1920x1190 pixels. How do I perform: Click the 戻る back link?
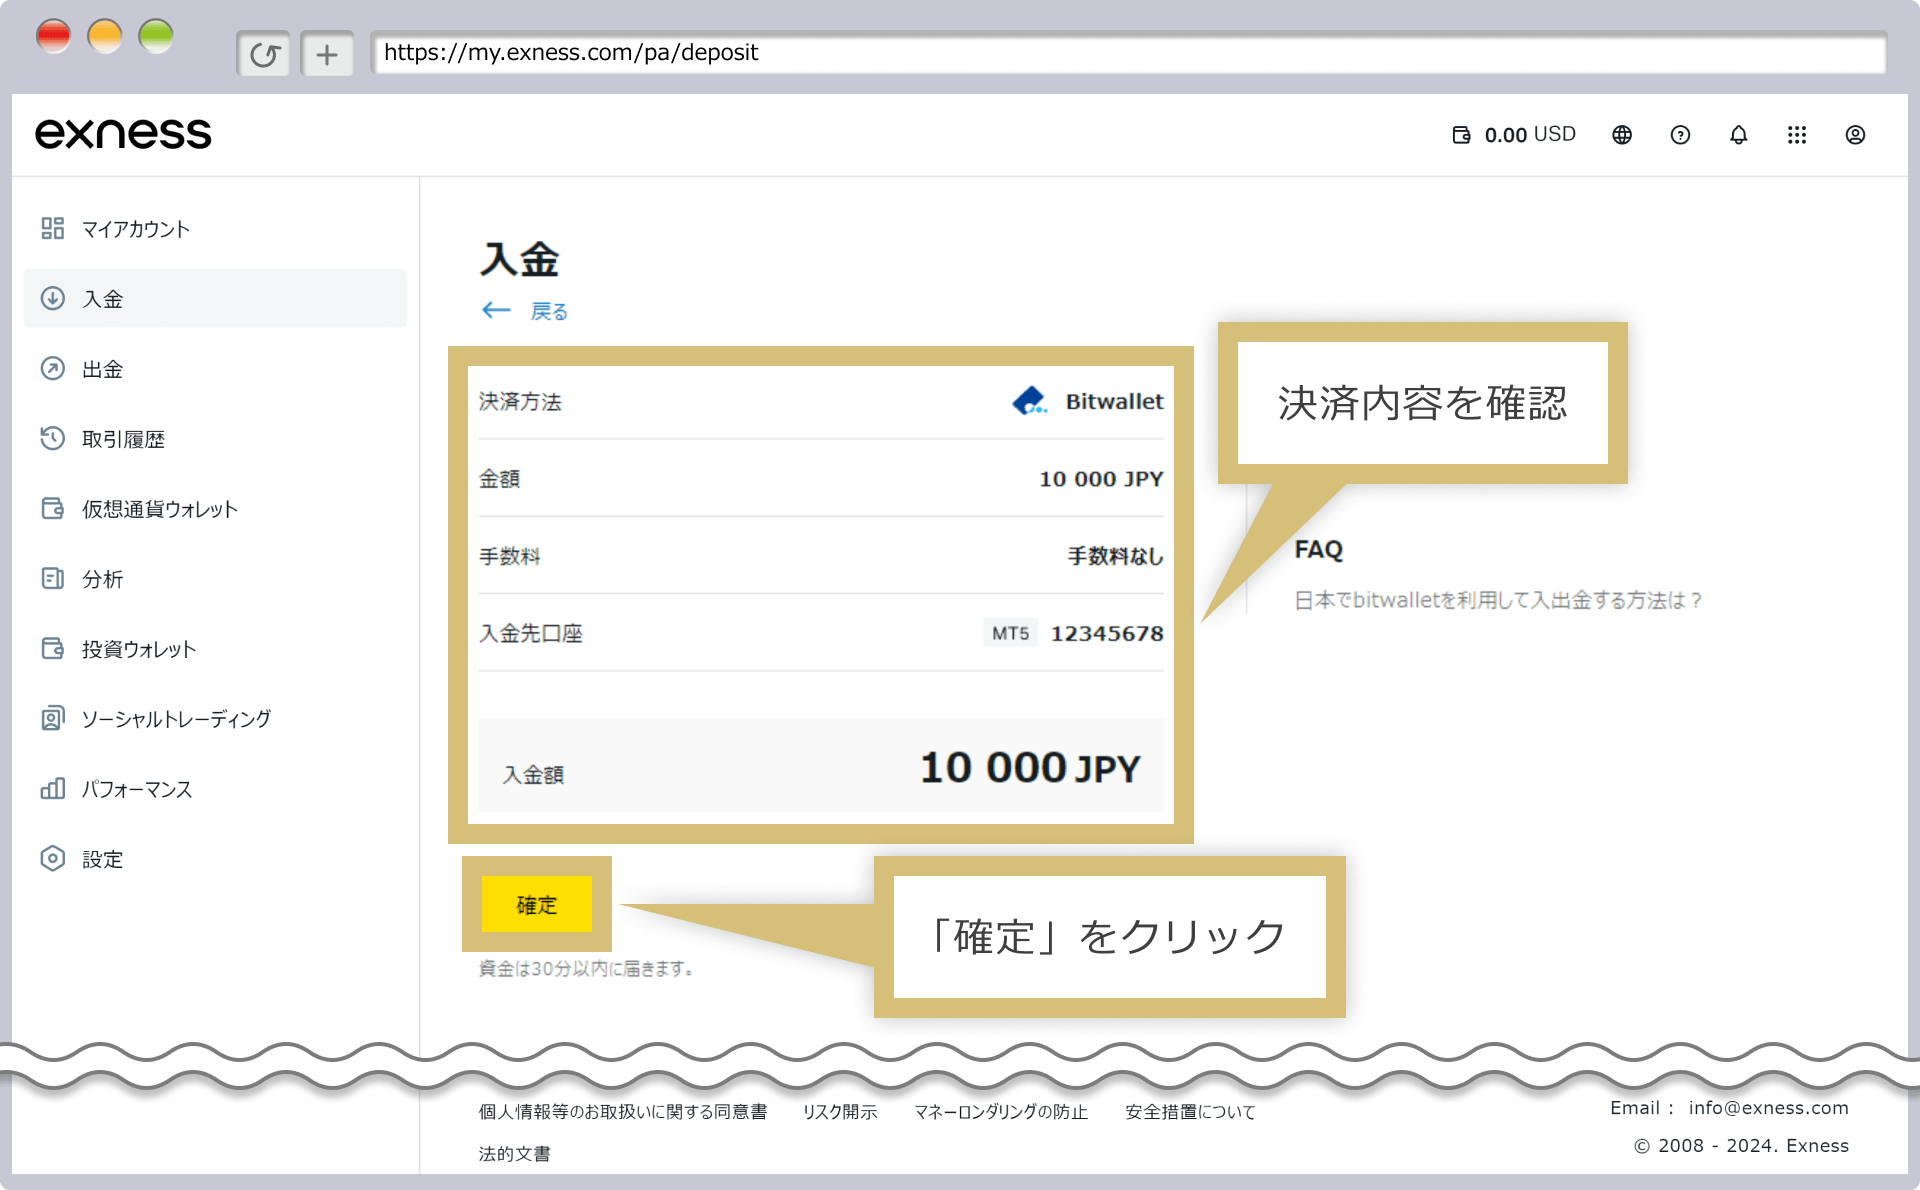pyautogui.click(x=549, y=311)
